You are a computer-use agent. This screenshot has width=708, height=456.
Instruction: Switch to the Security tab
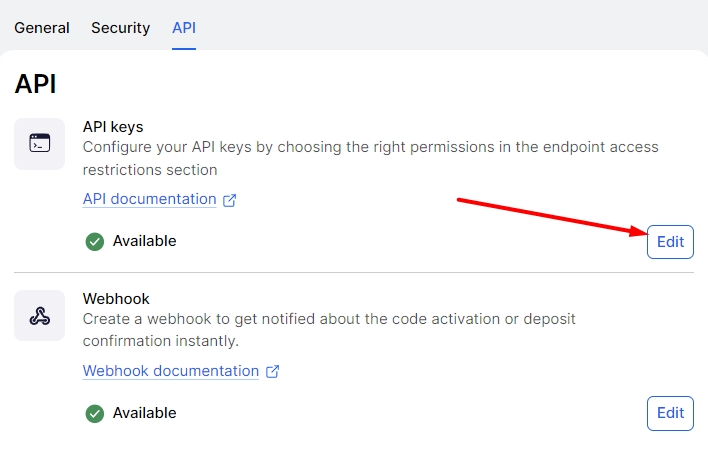(x=120, y=28)
